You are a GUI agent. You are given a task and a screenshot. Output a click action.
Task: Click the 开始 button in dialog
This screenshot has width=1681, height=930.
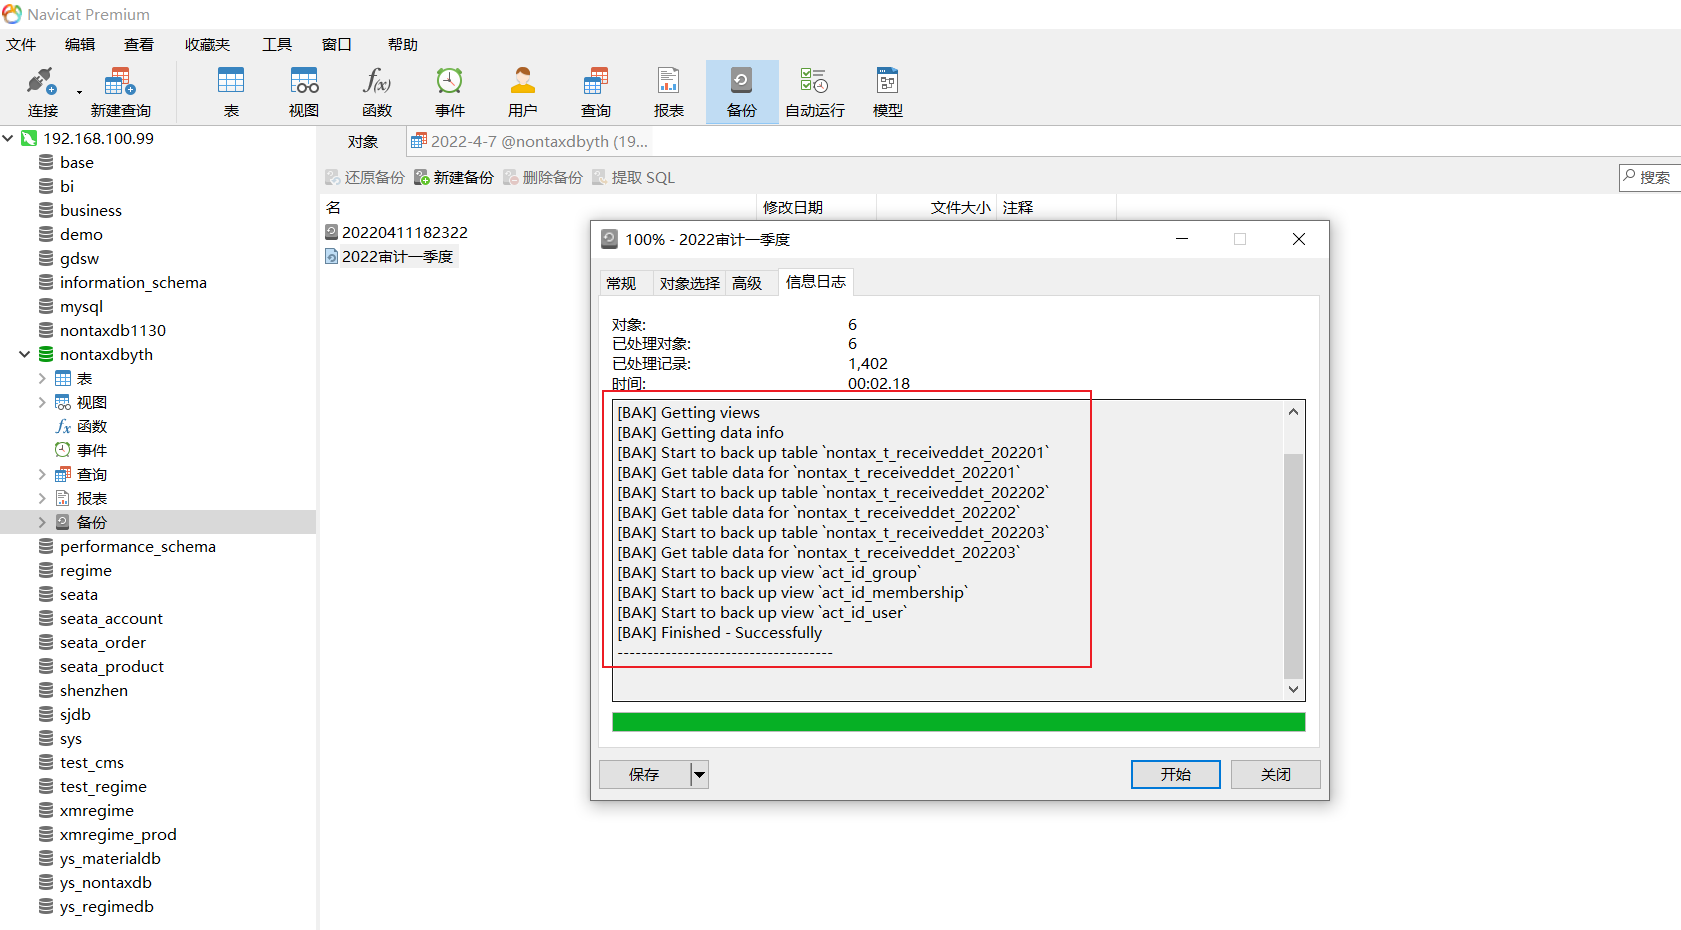point(1175,773)
